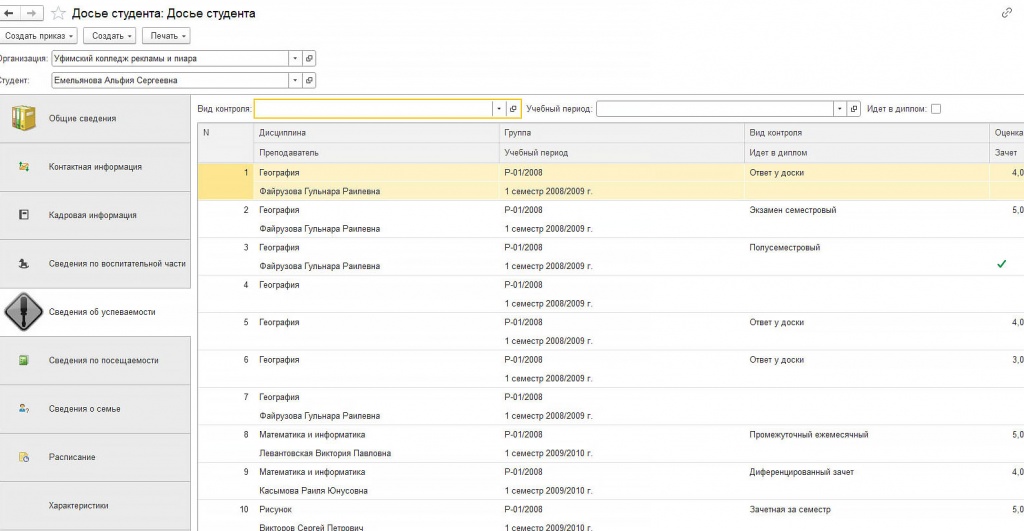The image size is (1024, 531).
Task: Select Зачетная за семестр cell
Action: tap(790, 509)
